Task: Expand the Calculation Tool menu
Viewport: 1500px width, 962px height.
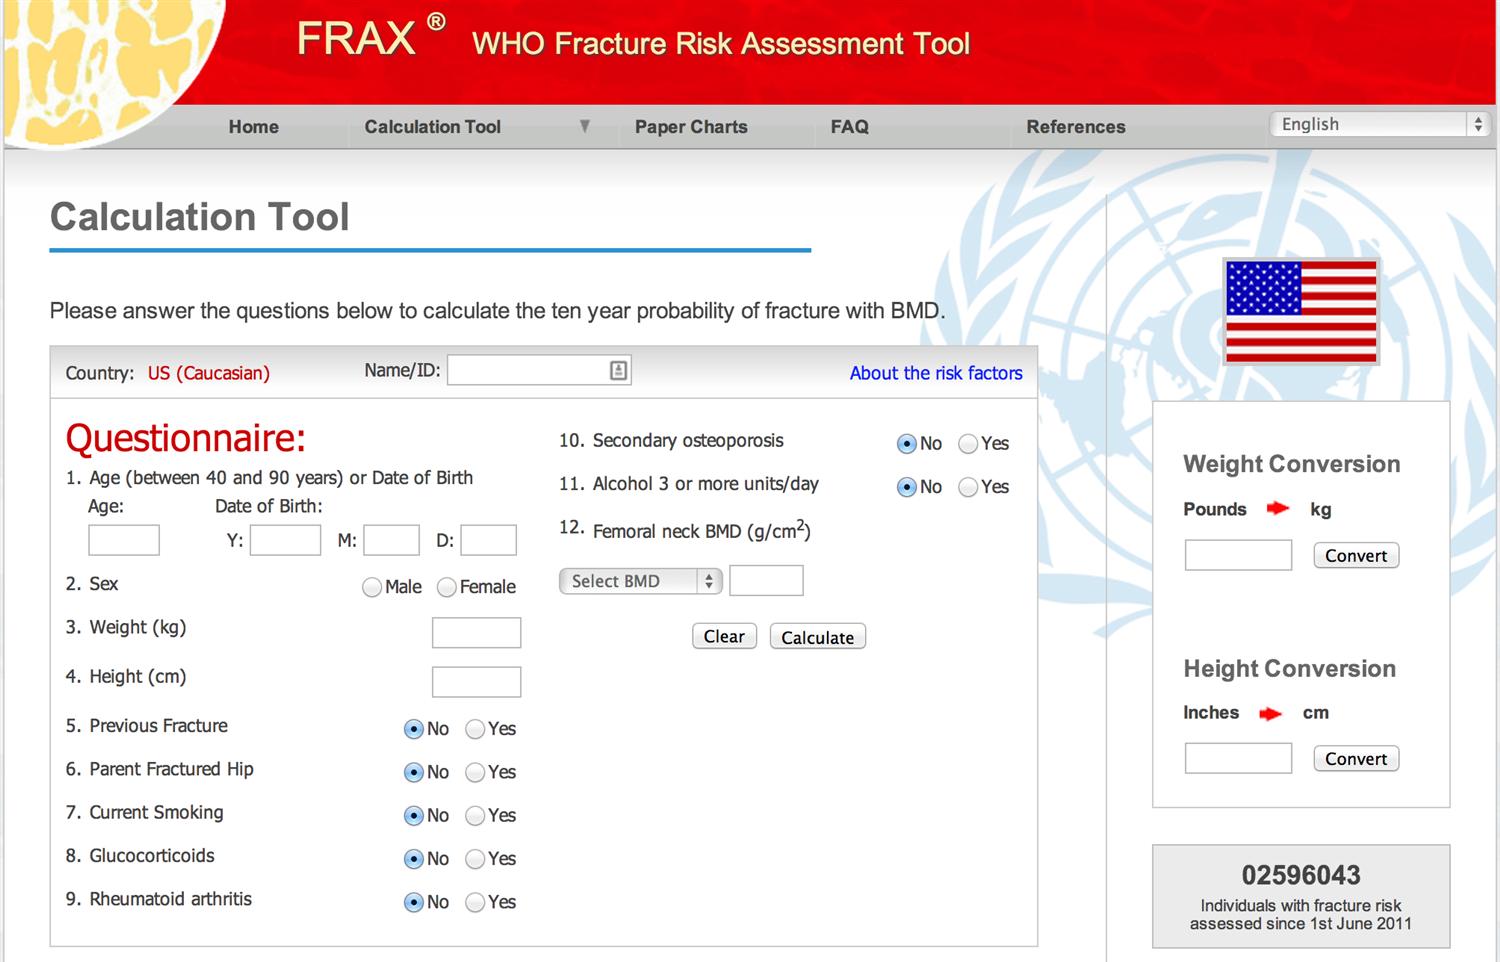Action: coord(432,127)
